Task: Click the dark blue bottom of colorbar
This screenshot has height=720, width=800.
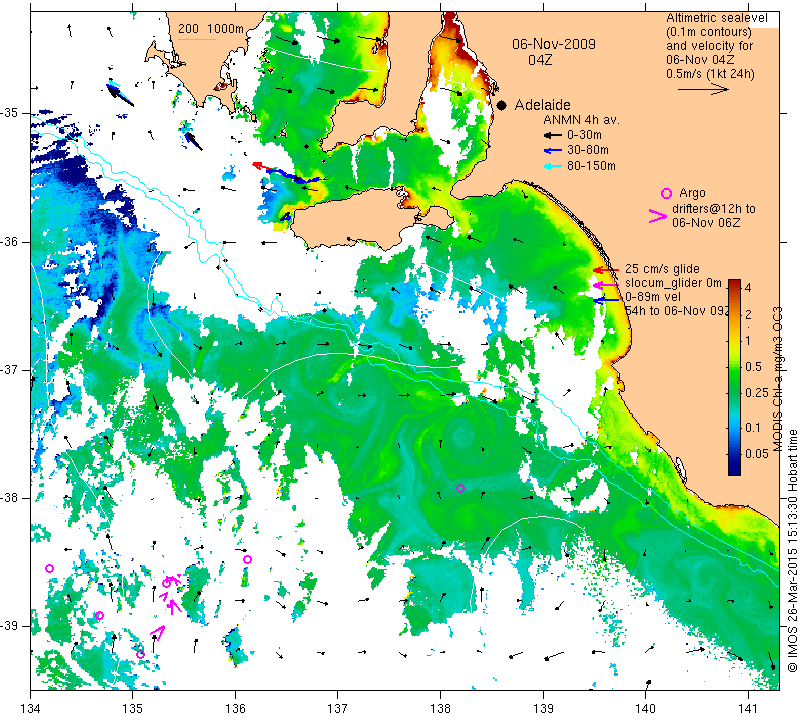Action: 734,468
